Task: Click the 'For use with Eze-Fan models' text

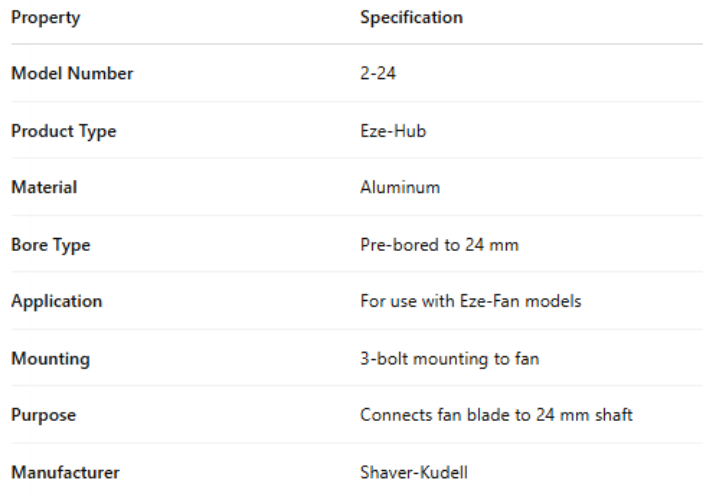Action: [470, 301]
